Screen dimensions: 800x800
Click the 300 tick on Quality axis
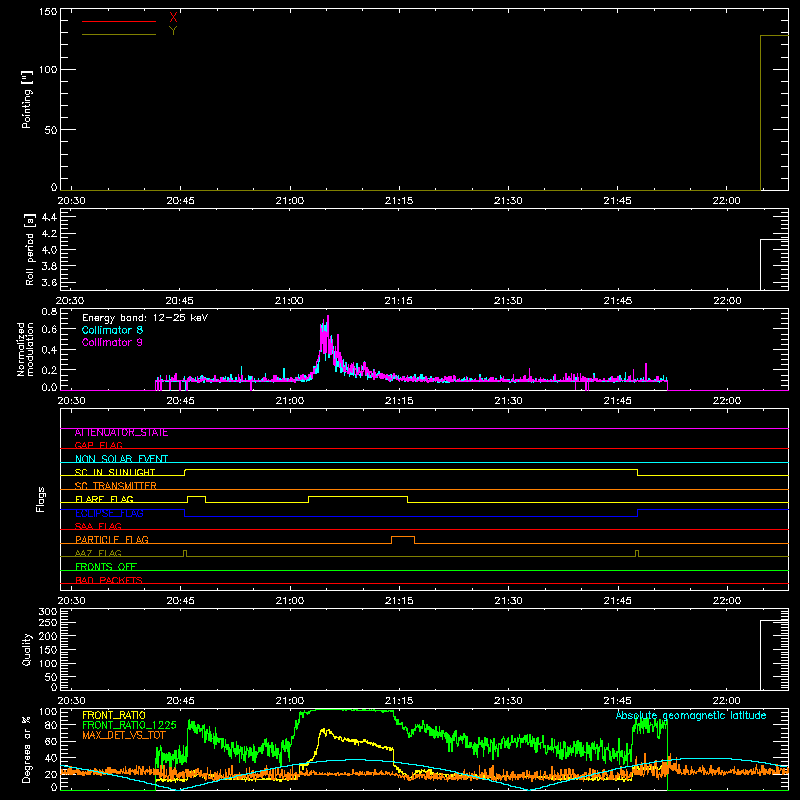pos(48,612)
